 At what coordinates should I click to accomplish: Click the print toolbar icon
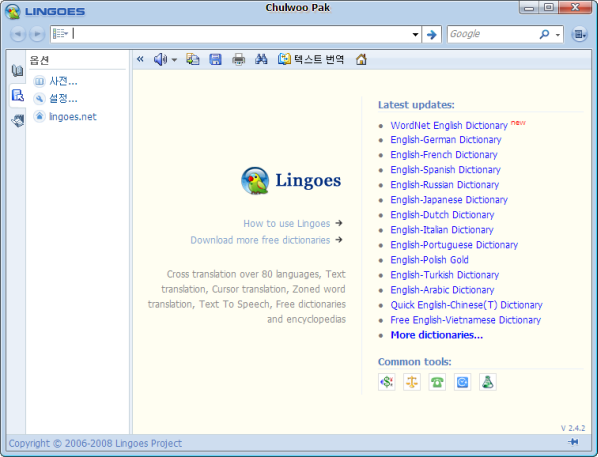(239, 59)
